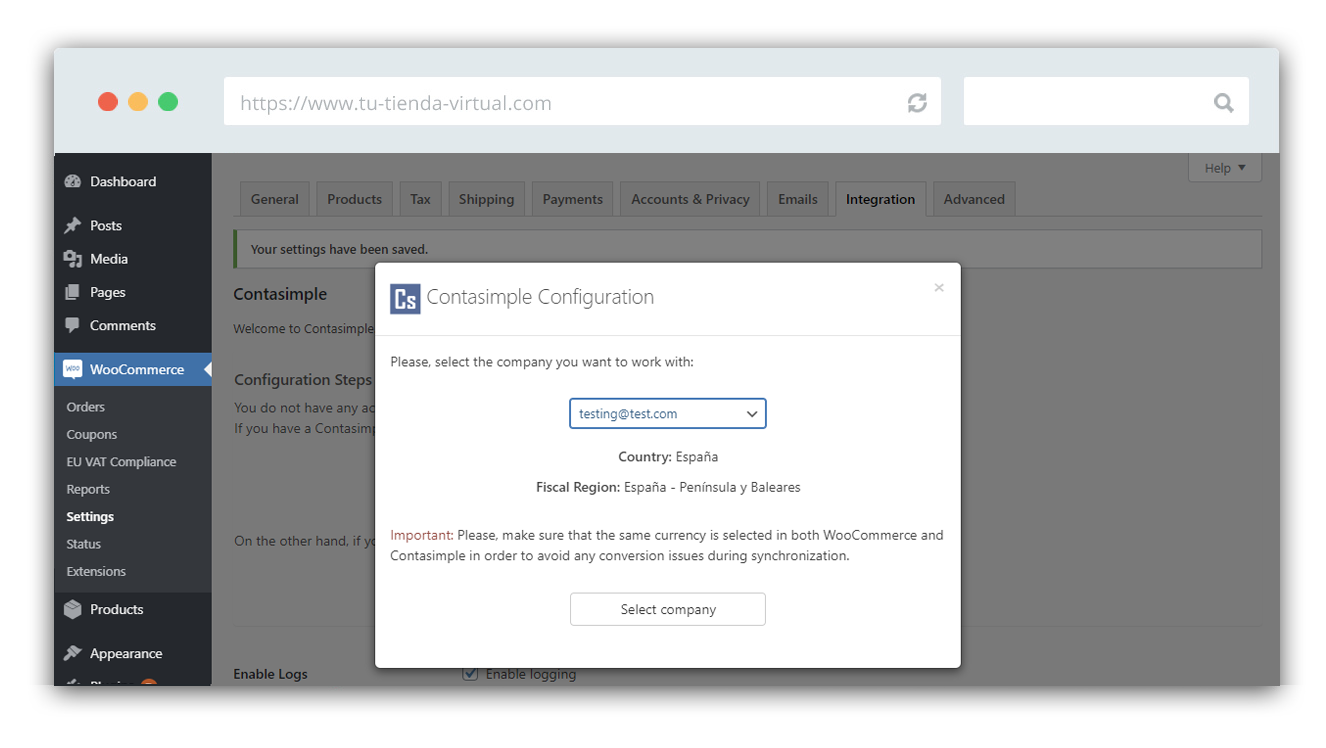Switch to the Products settings tab
Viewport: 1326px width, 748px height.
[x=355, y=199]
